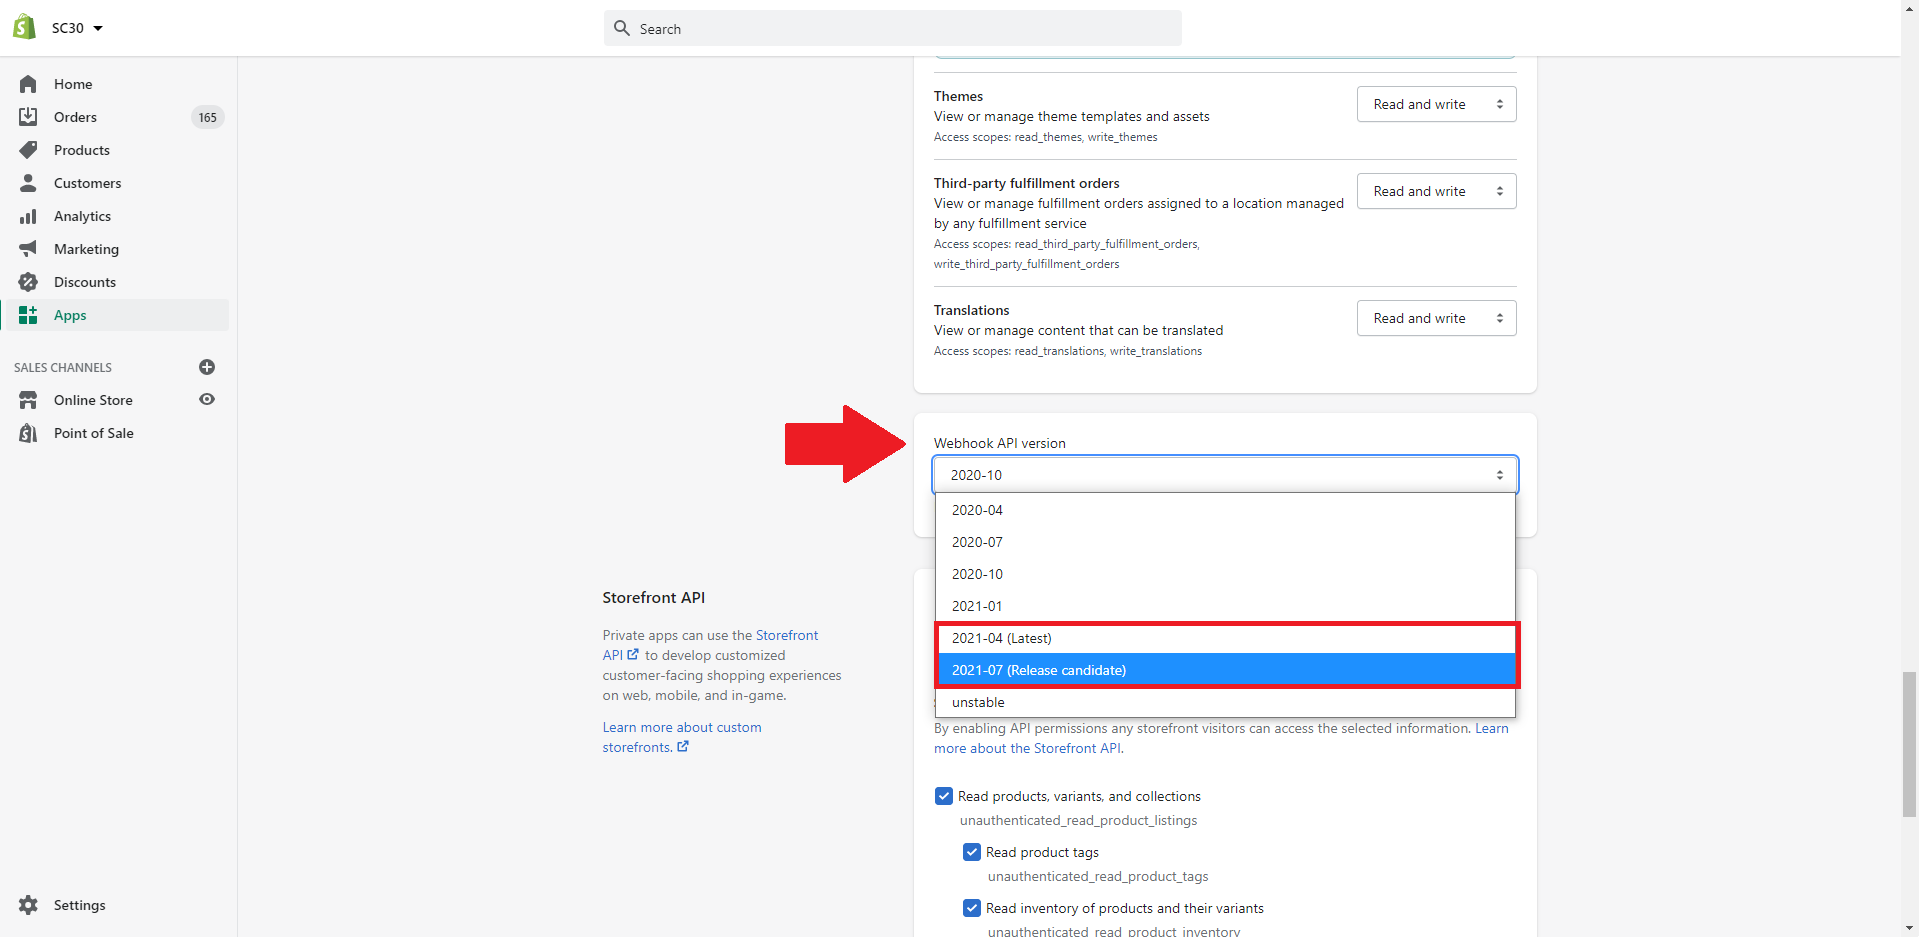Click the Translations permission title
Screen dimensions: 1920x937
[x=971, y=310]
